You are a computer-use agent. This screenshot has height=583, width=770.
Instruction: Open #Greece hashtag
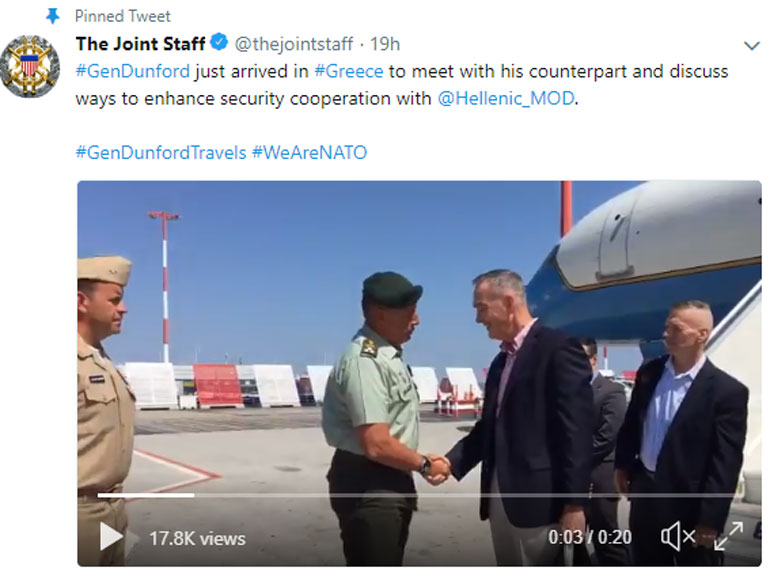coord(349,72)
